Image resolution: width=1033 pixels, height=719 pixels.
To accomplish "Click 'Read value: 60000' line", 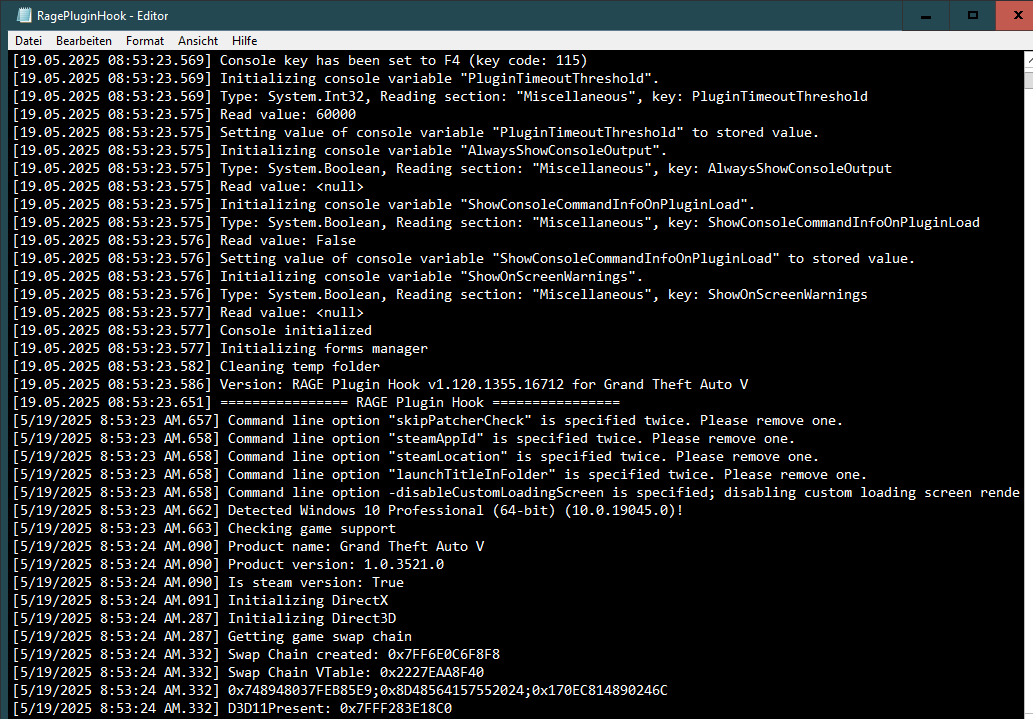I will [x=184, y=115].
